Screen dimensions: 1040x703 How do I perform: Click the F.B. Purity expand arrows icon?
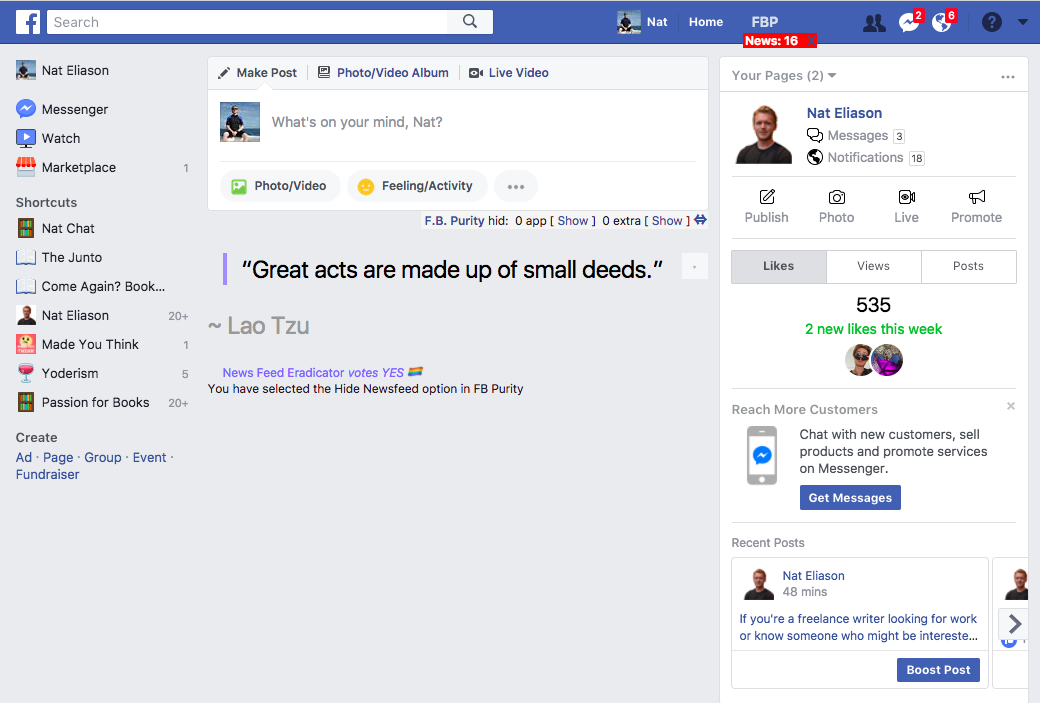click(x=700, y=220)
